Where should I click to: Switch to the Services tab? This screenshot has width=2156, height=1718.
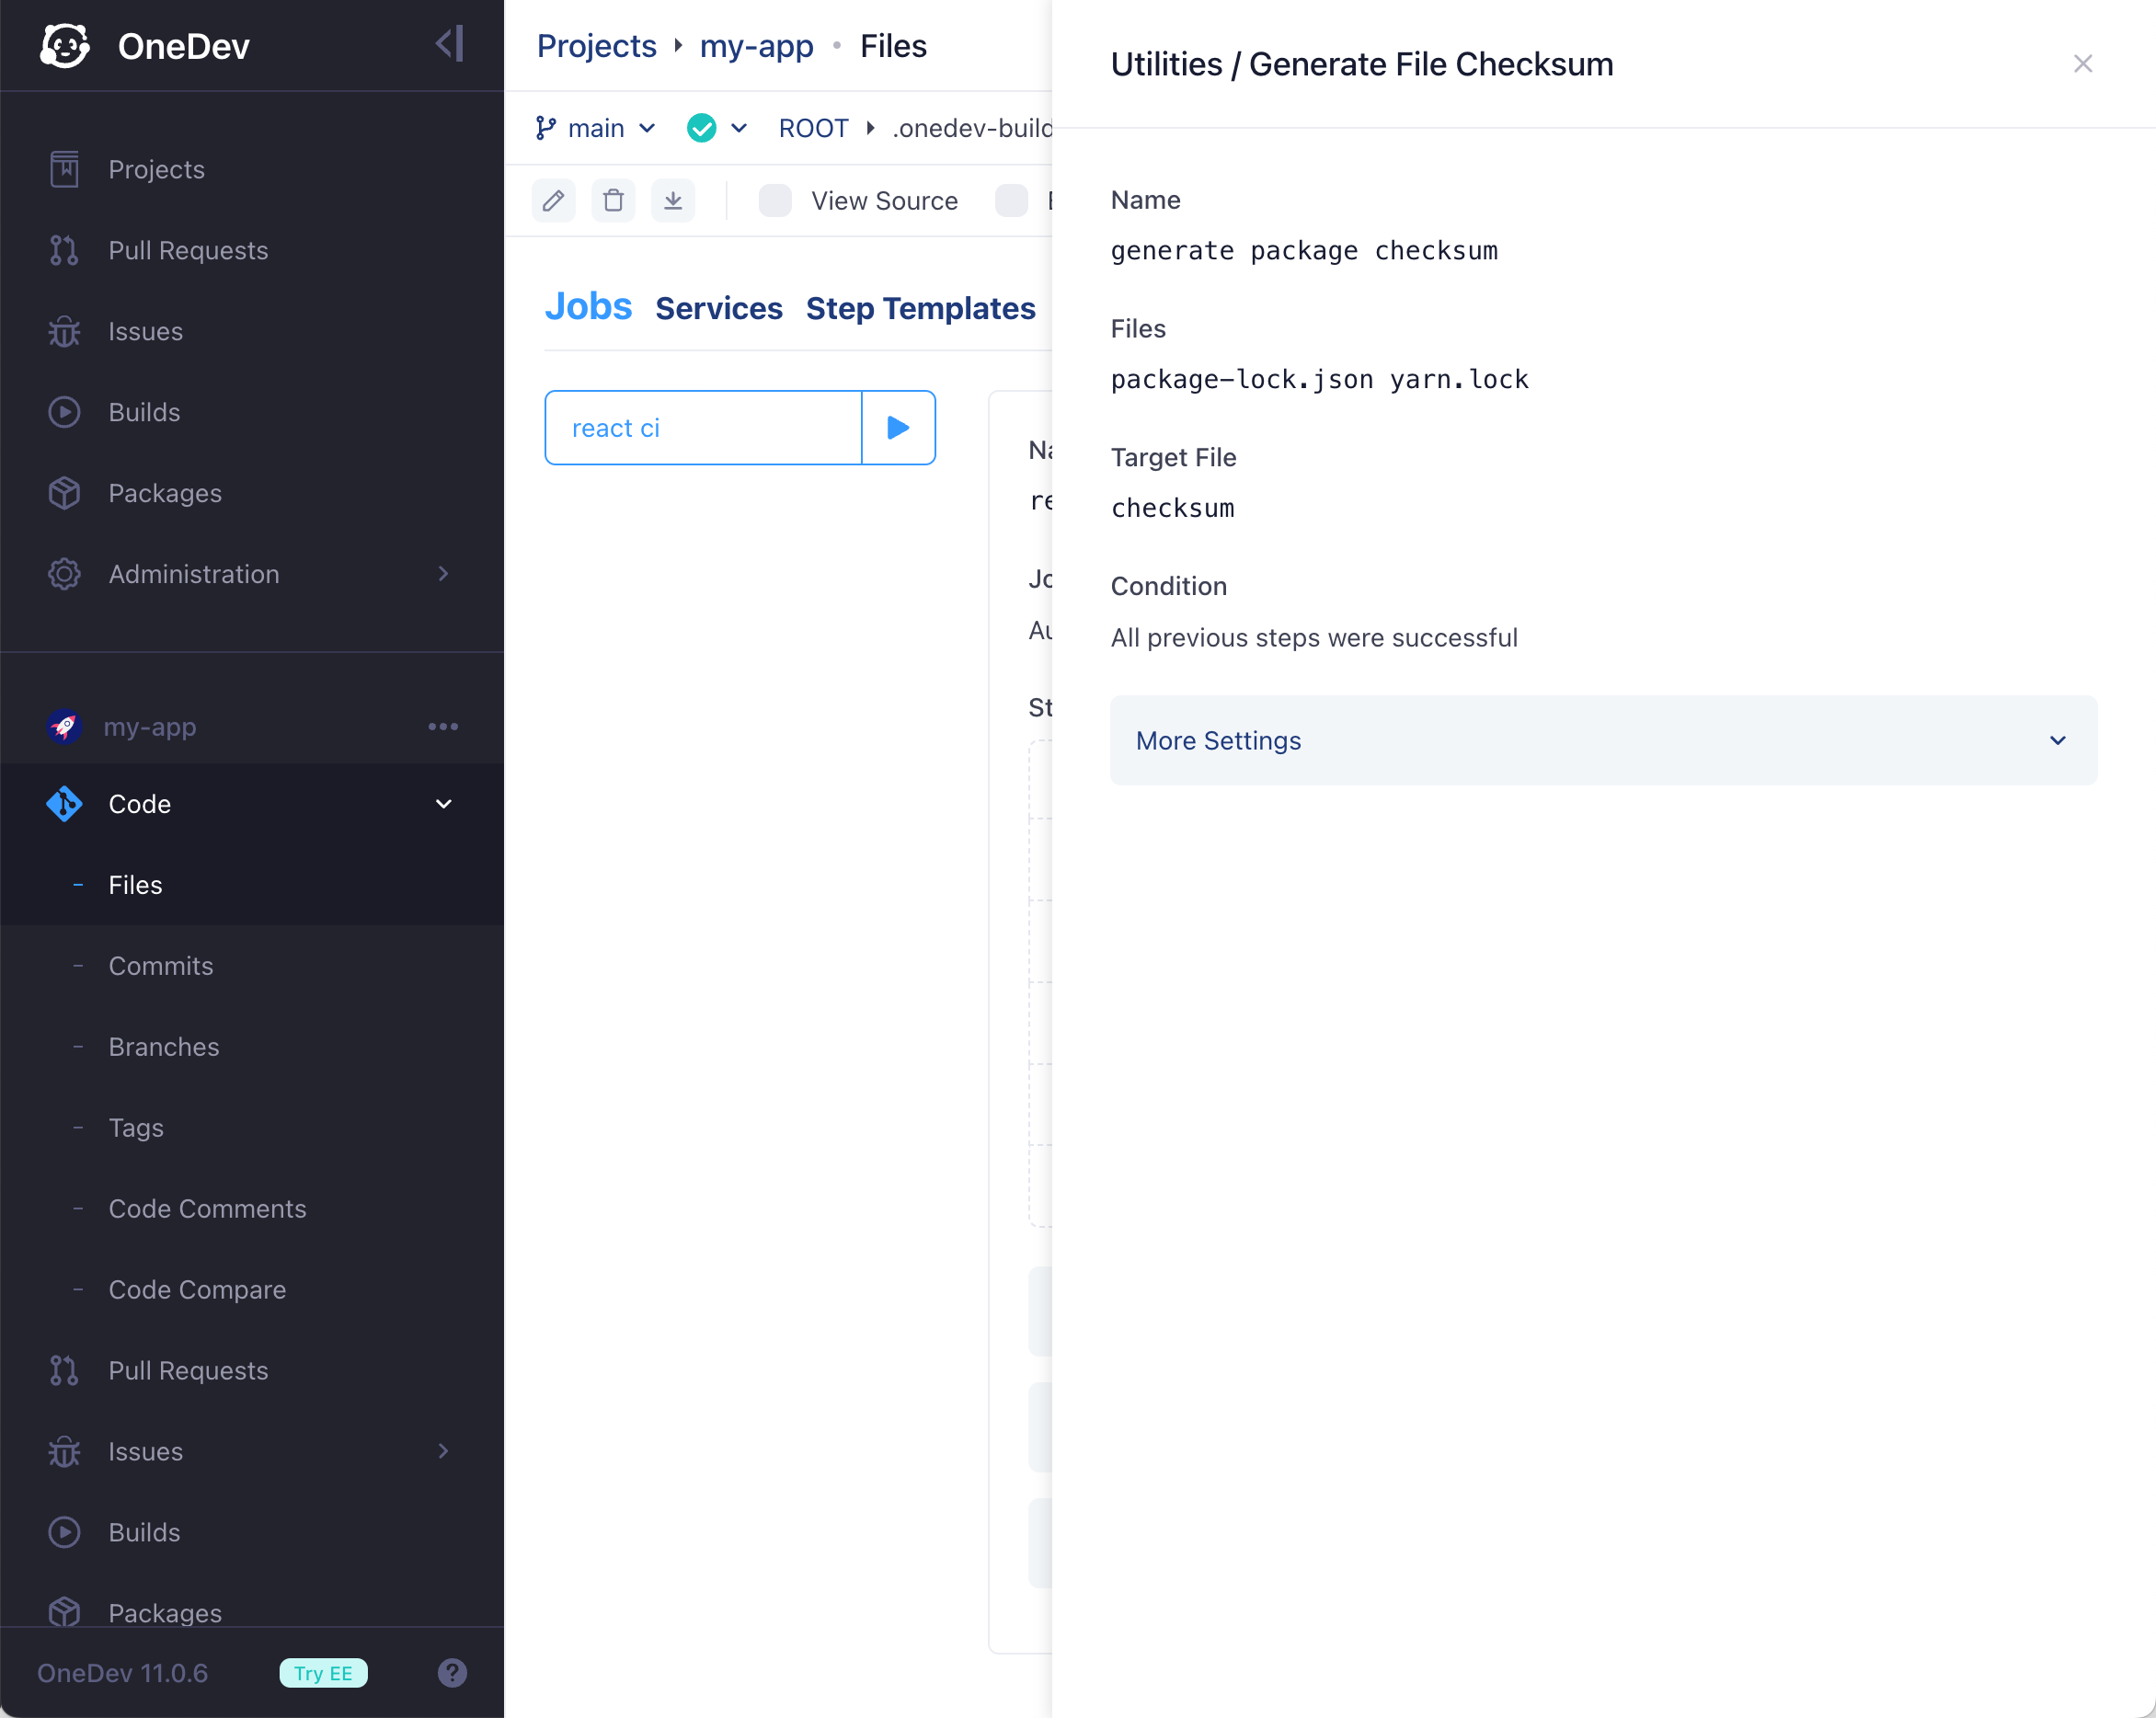718,308
